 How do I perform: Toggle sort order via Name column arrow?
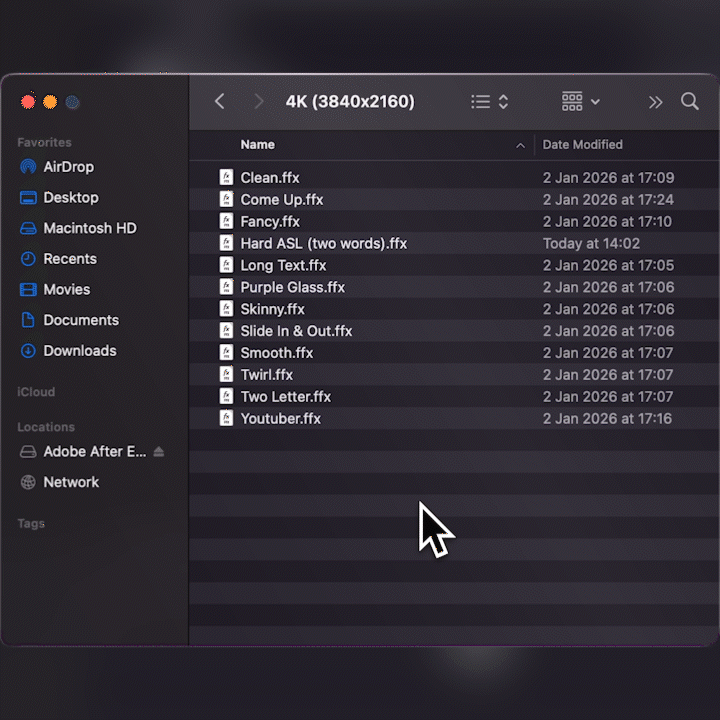(520, 146)
